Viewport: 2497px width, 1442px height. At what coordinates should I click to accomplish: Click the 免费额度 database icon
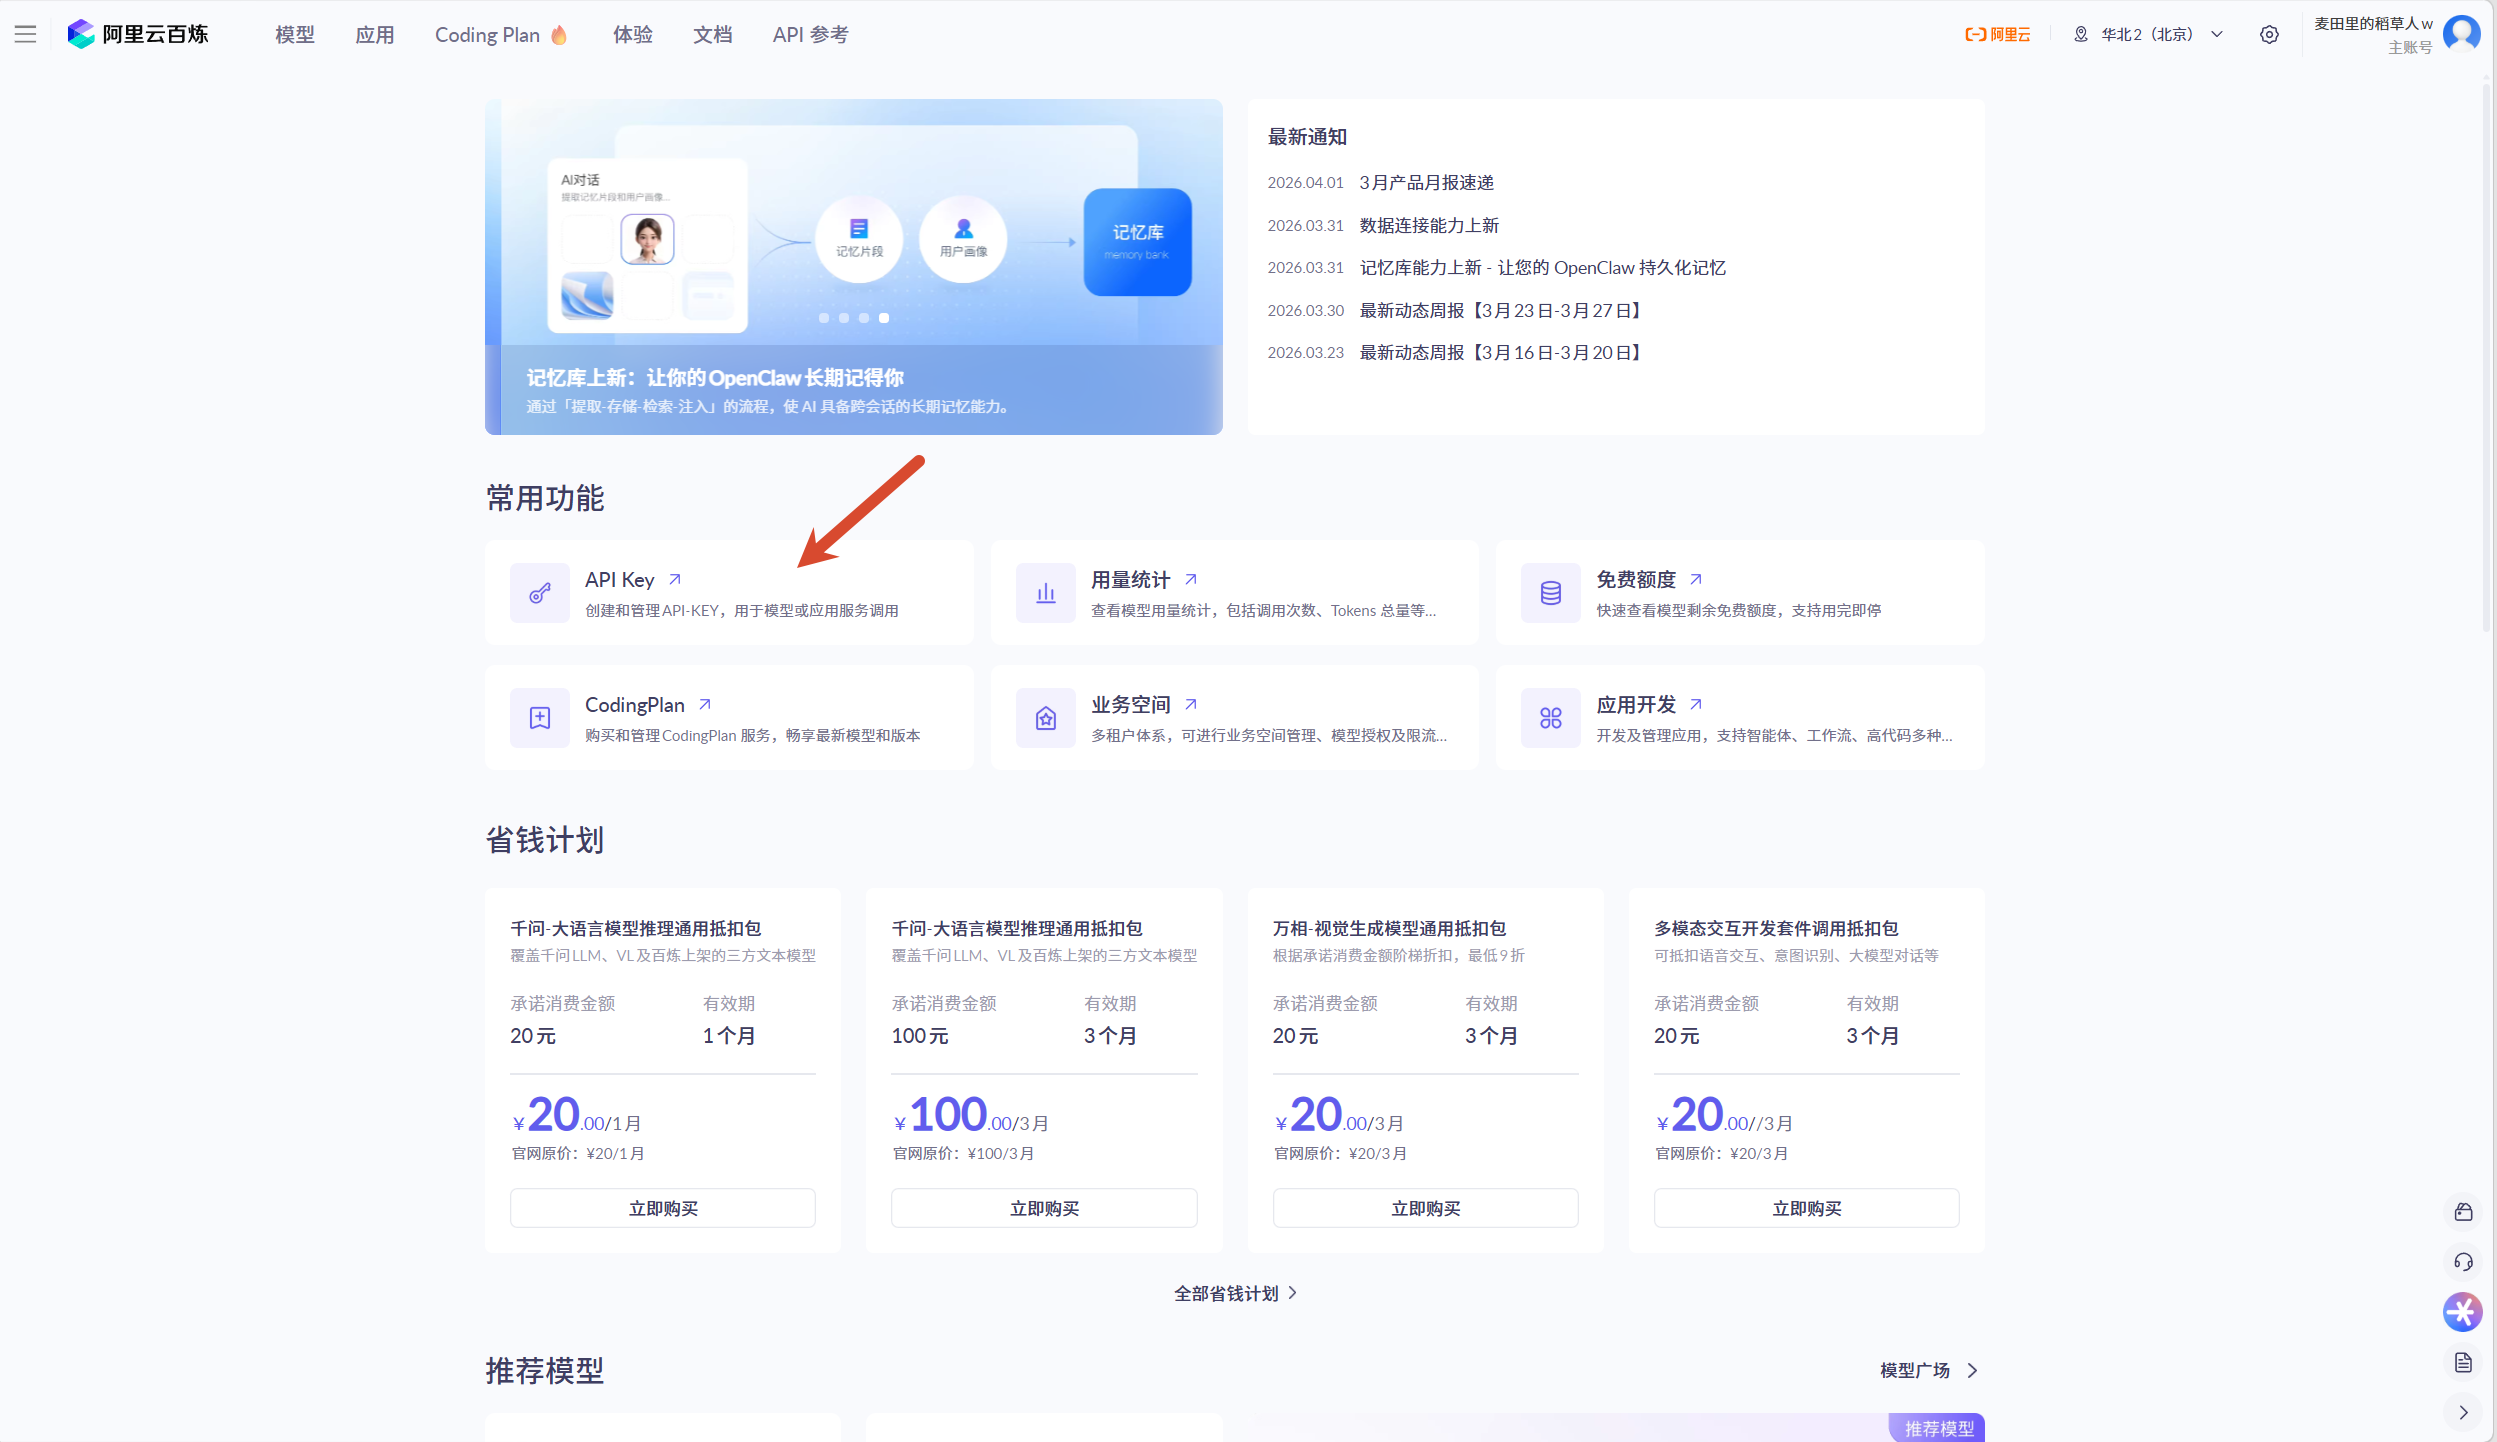pyautogui.click(x=1550, y=594)
